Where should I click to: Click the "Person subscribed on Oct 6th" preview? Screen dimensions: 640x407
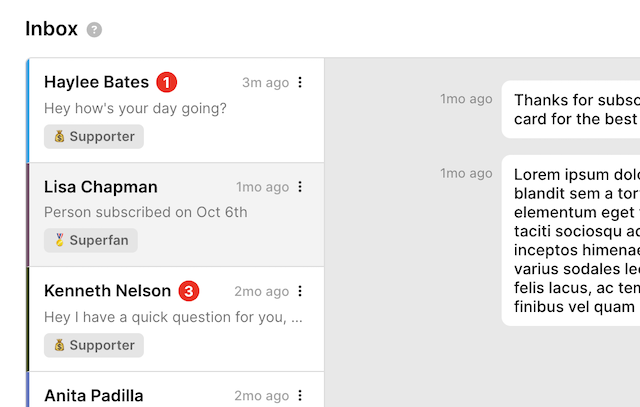(146, 212)
